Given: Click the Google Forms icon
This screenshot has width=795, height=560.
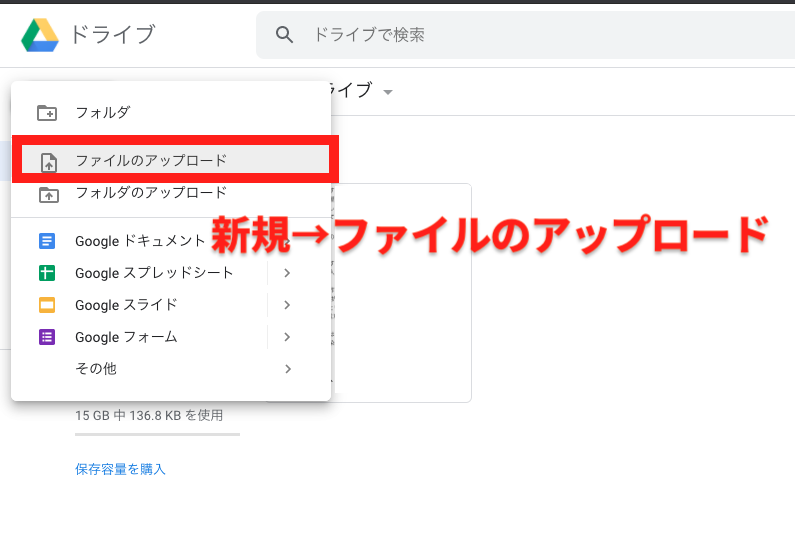Looking at the screenshot, I should 47,337.
